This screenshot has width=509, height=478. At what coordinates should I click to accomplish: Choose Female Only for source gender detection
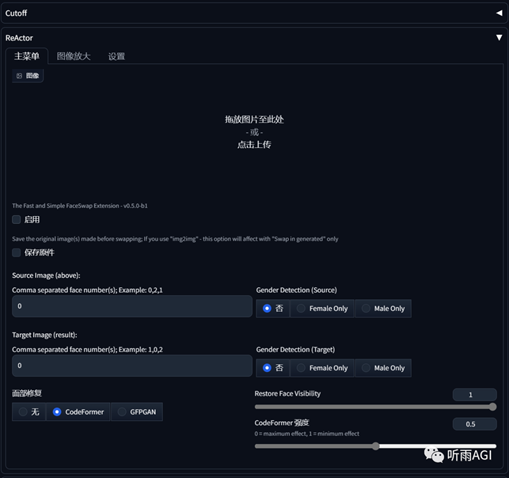point(322,309)
